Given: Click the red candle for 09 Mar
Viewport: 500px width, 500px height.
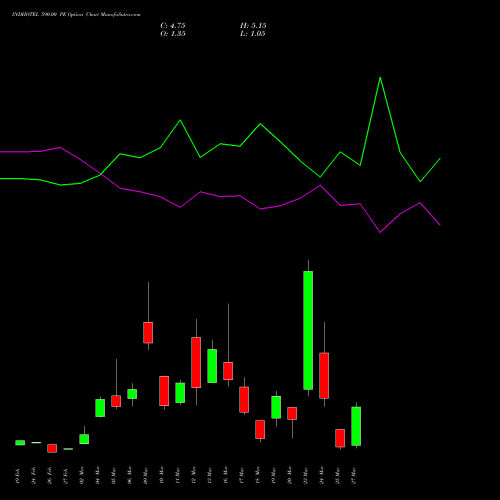Looking at the screenshot, I should coord(148,332).
